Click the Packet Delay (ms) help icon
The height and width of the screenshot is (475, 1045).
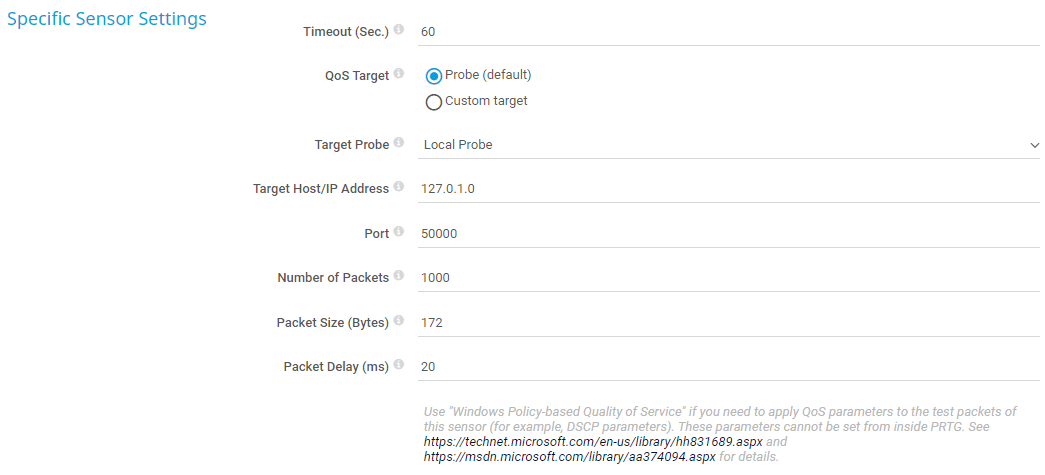[x=399, y=366]
